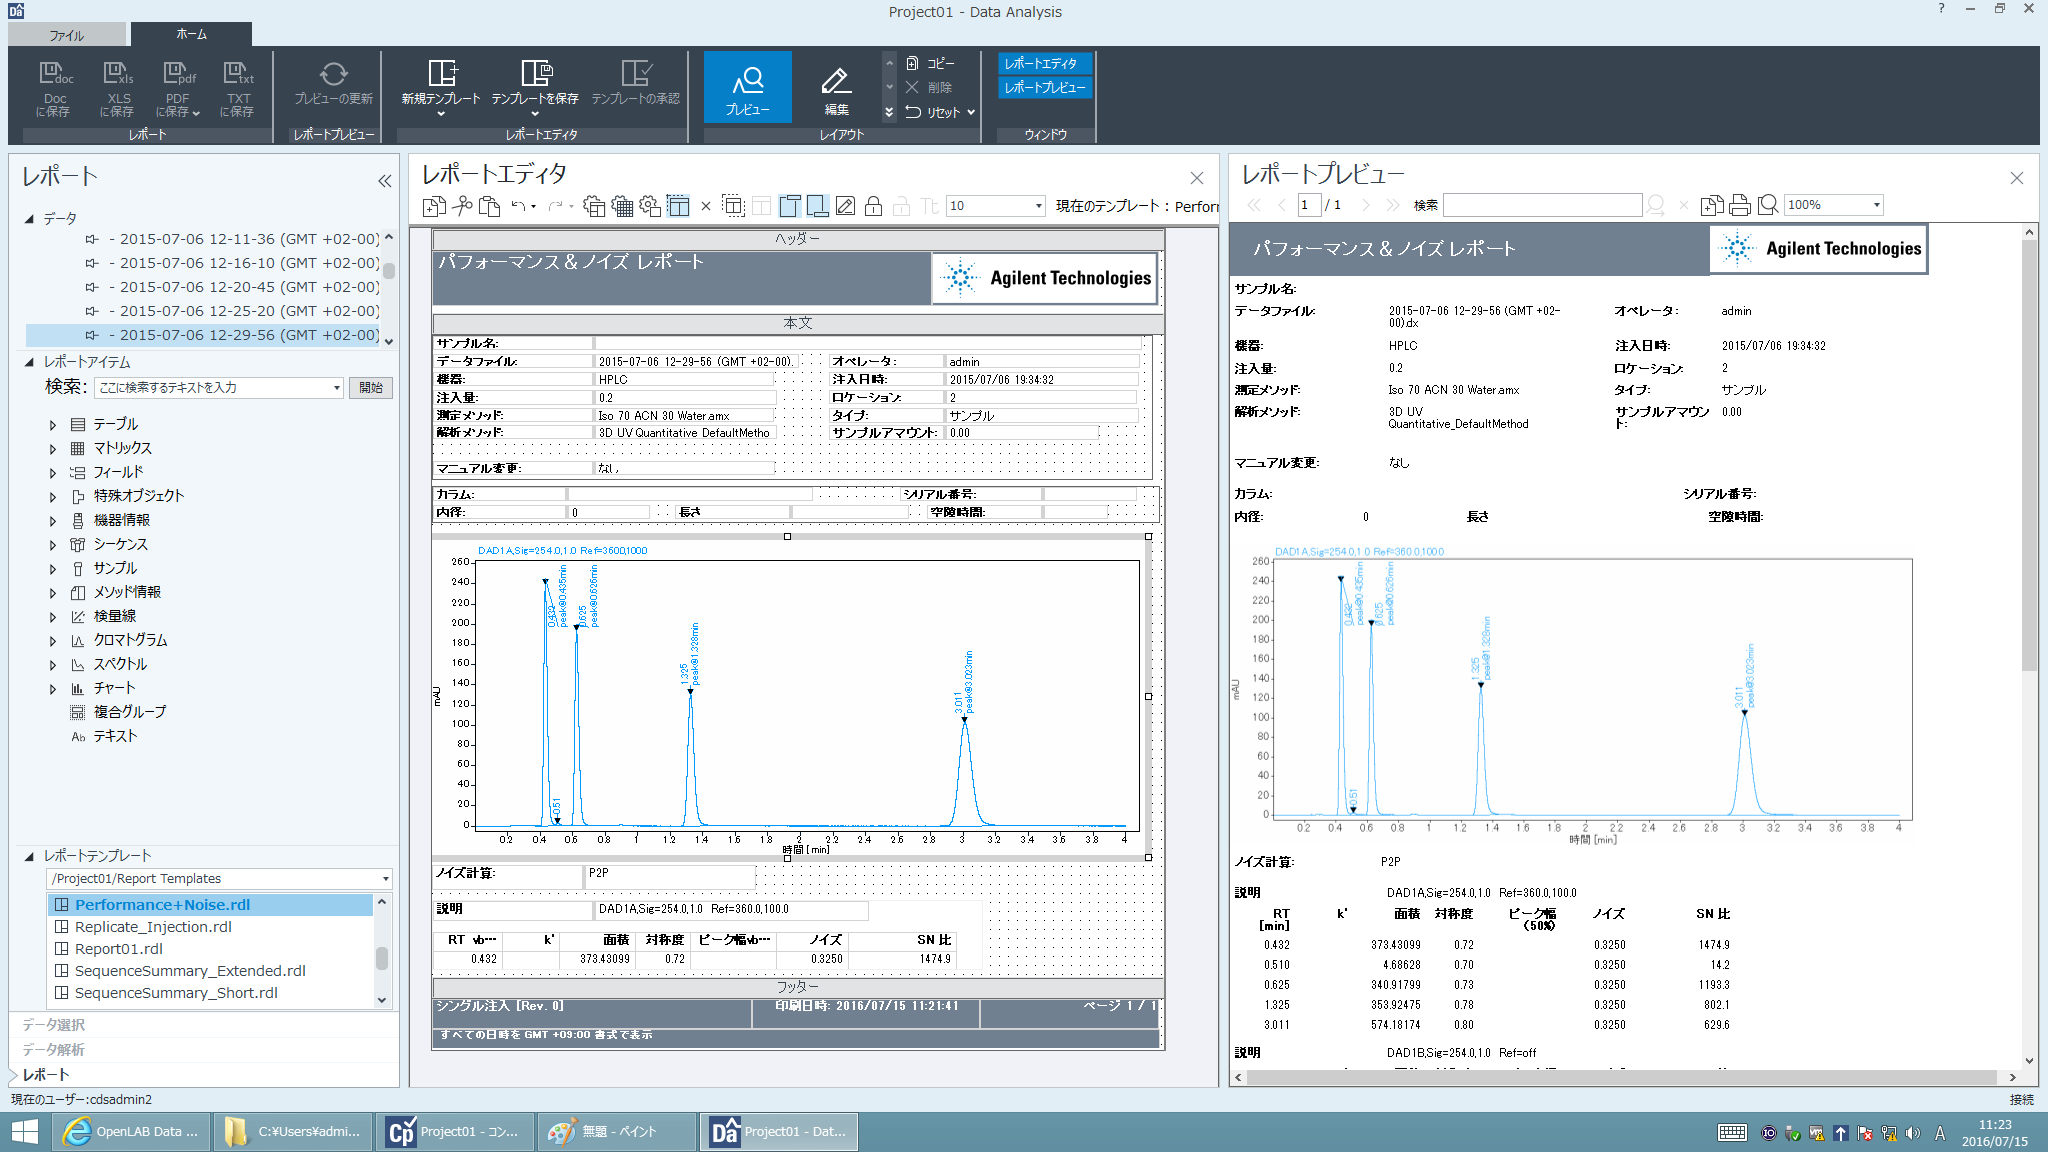This screenshot has width=2048, height=1152.
Task: Select the Replicate_Injection.rdl template
Action: point(153,927)
